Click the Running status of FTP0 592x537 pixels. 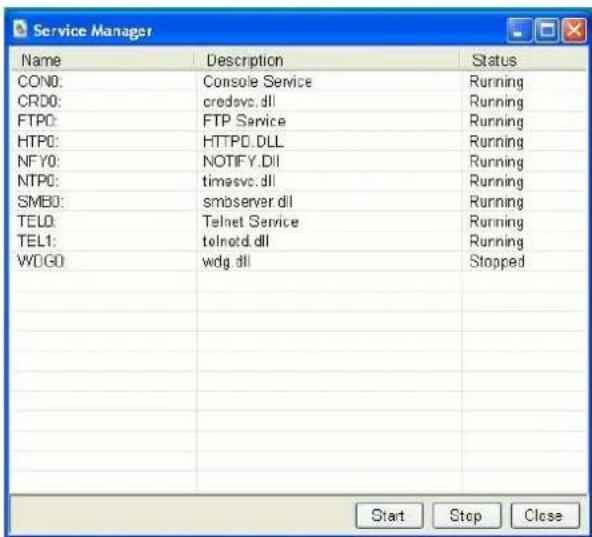click(496, 122)
